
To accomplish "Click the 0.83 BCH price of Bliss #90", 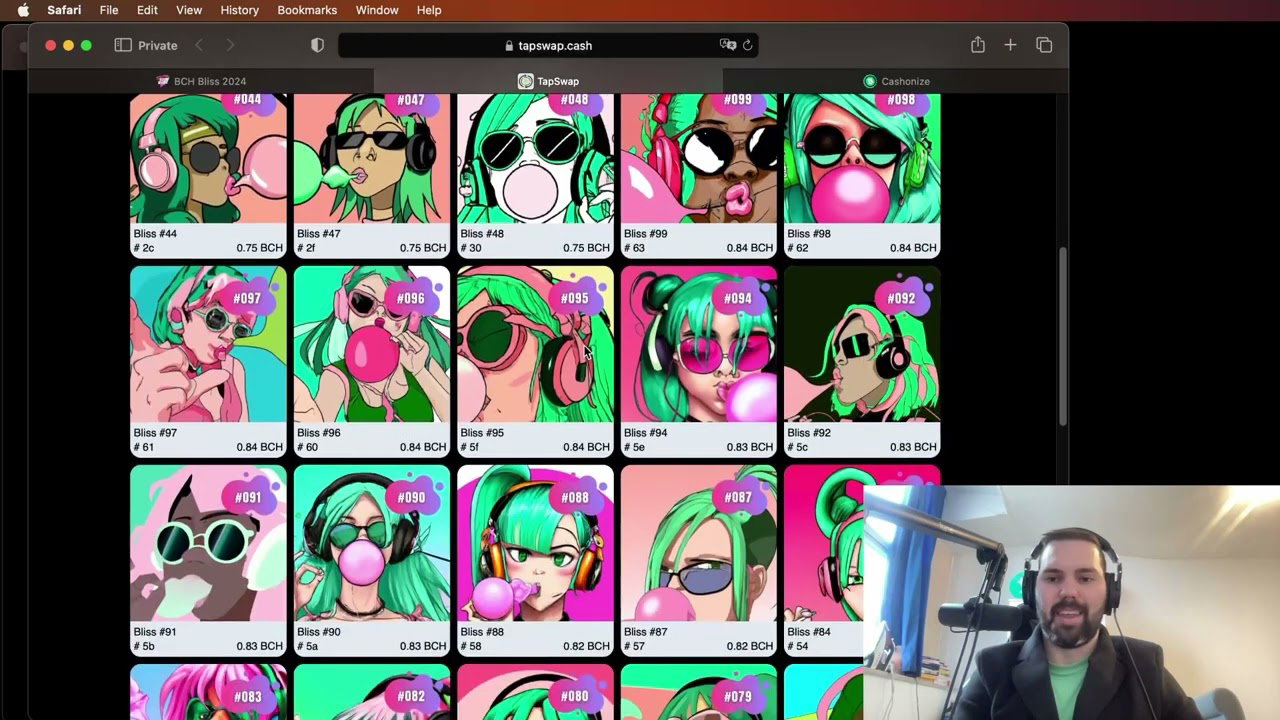I will (x=423, y=646).
